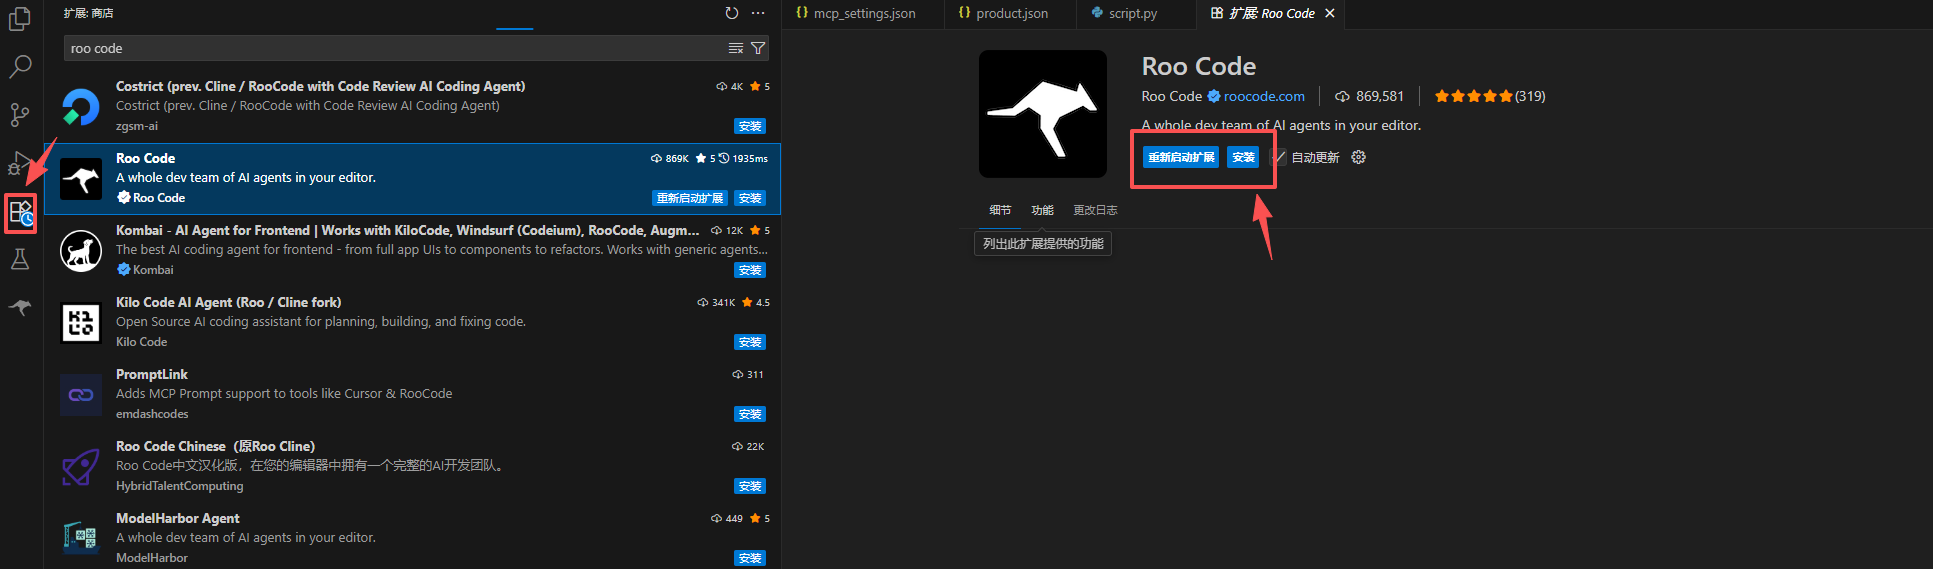Viewport: 1933px width, 569px height.
Task: Switch to the 更改日志 changelog tab
Action: (1095, 210)
